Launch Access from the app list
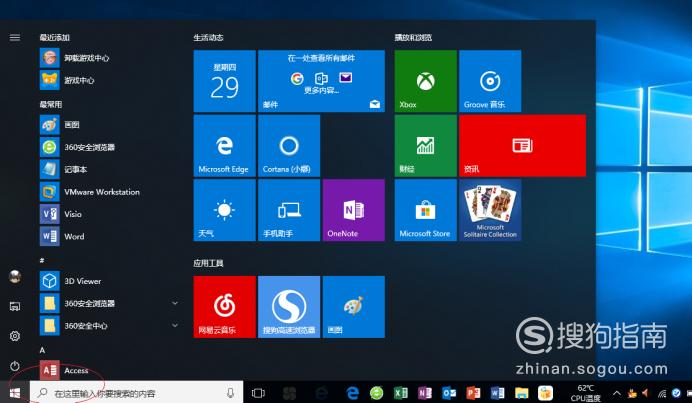The width and height of the screenshot is (692, 403). (110, 370)
